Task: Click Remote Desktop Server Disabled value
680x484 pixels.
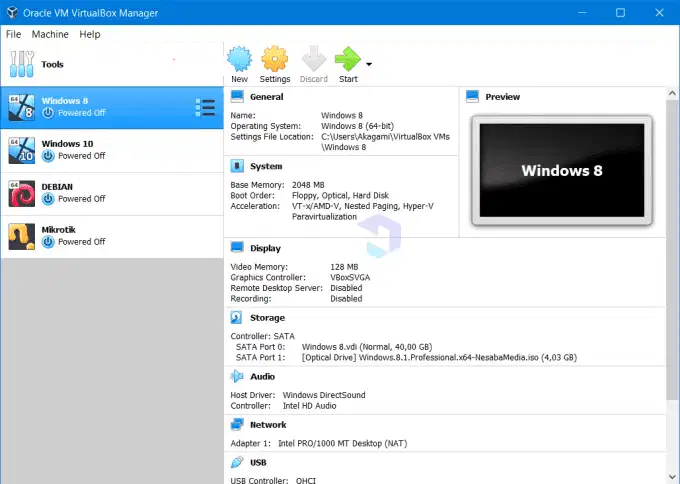Action: tap(346, 288)
